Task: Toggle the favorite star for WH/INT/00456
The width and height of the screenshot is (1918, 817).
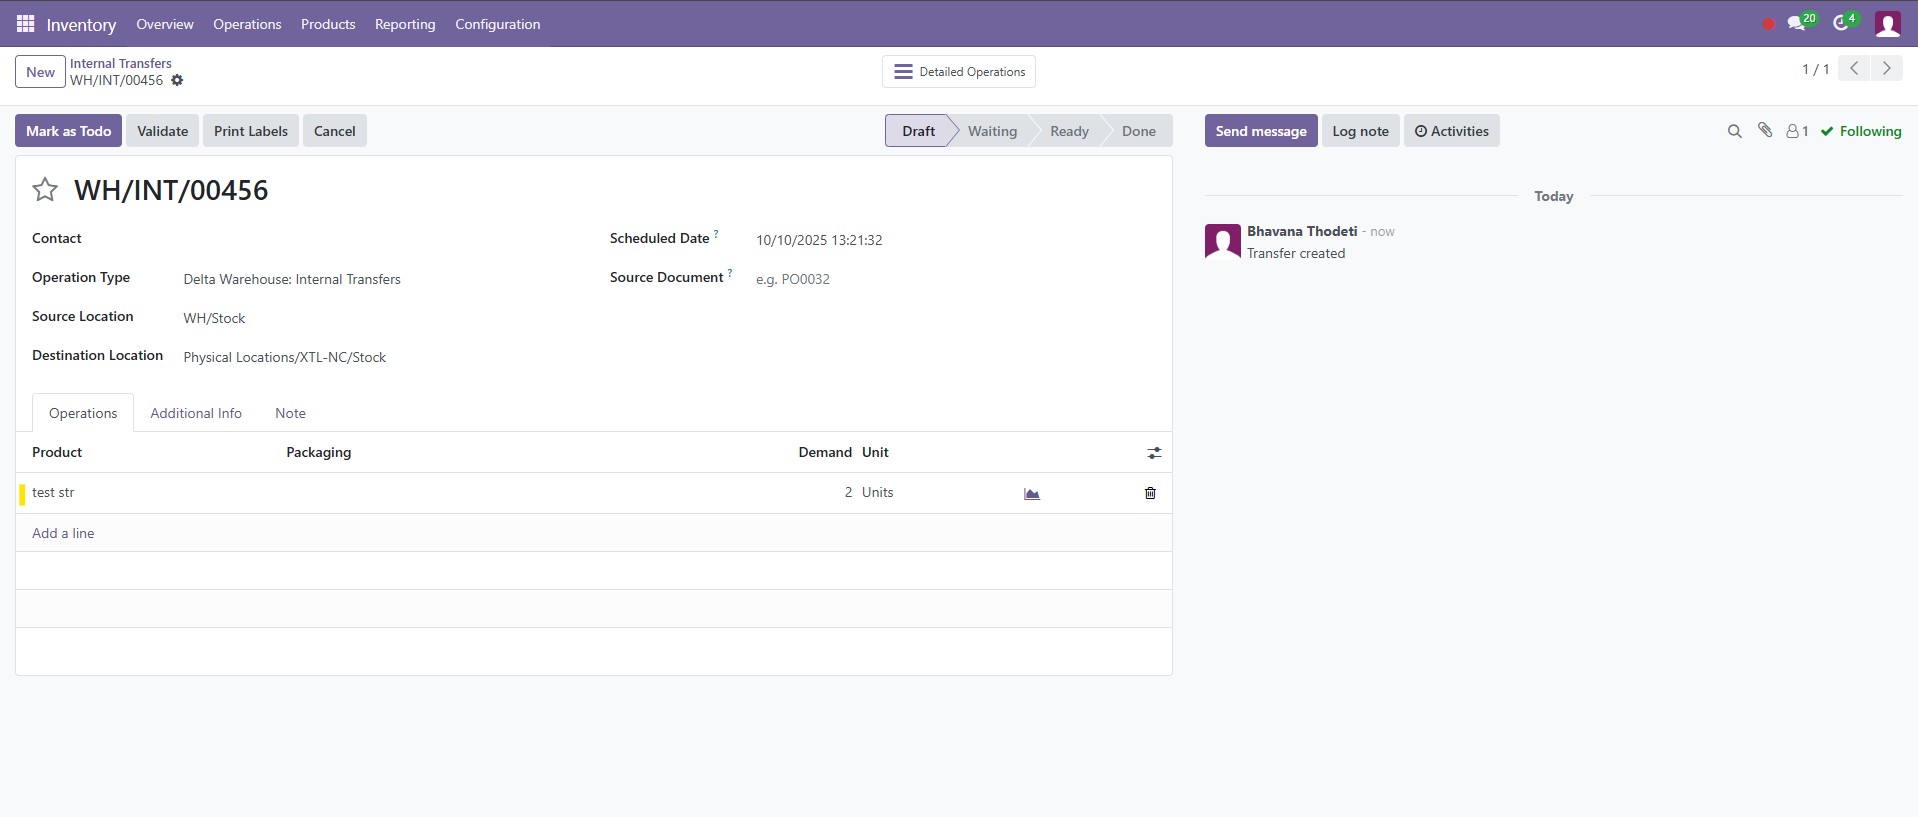Action: click(x=45, y=190)
